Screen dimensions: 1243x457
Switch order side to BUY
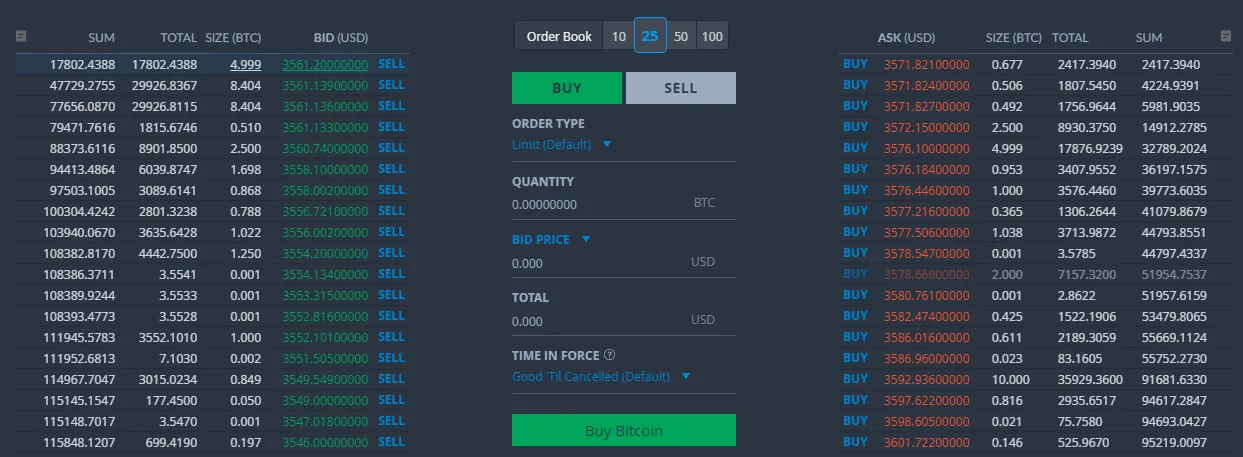[x=566, y=88]
